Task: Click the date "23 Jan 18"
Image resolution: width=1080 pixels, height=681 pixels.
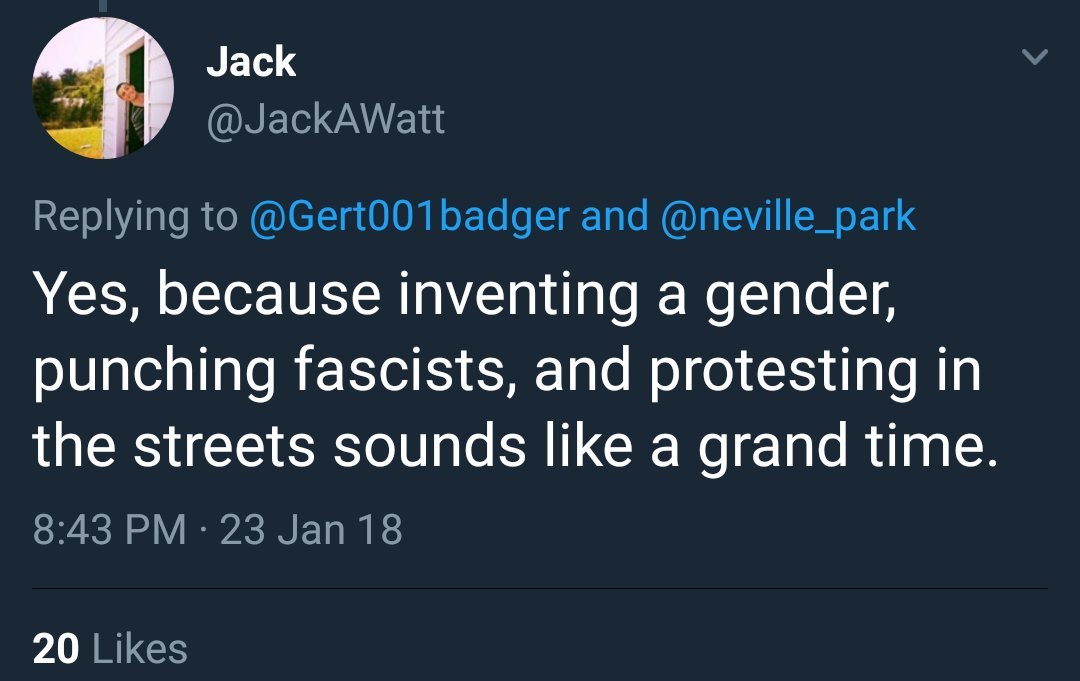Action: click(x=311, y=528)
